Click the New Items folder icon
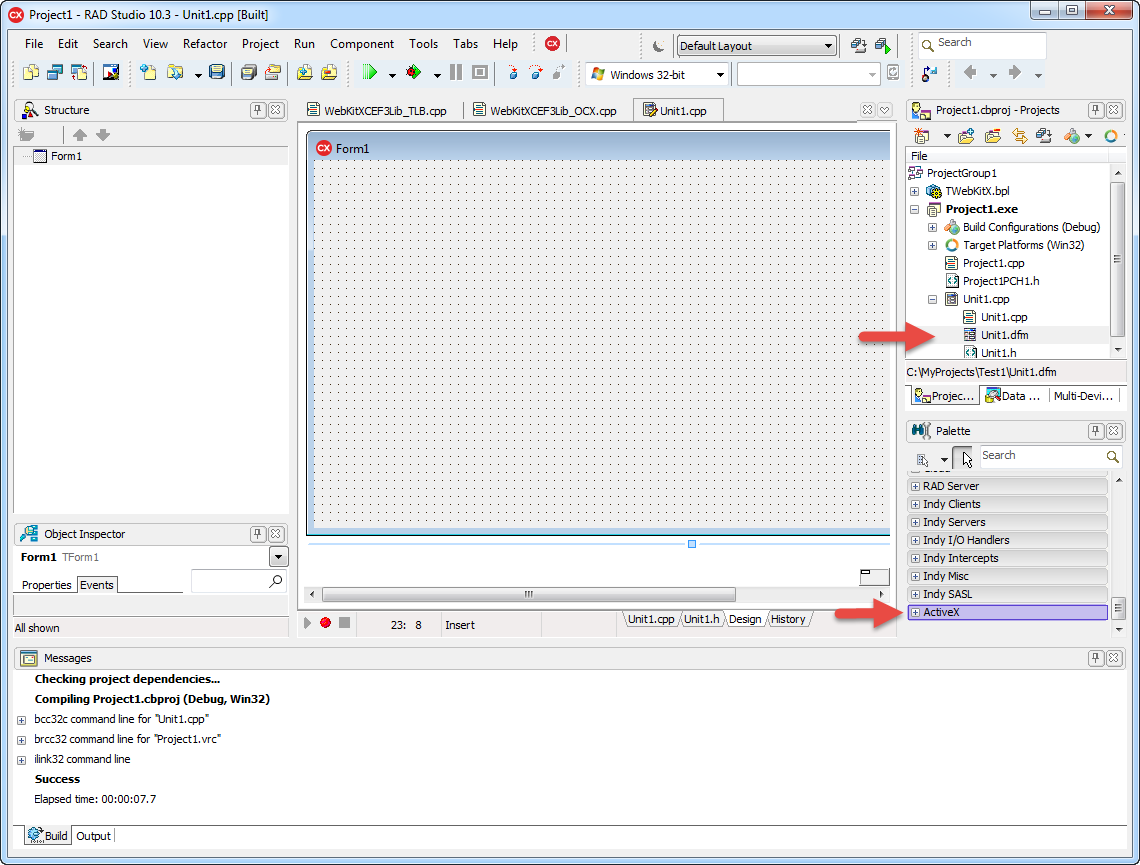 tap(148, 73)
